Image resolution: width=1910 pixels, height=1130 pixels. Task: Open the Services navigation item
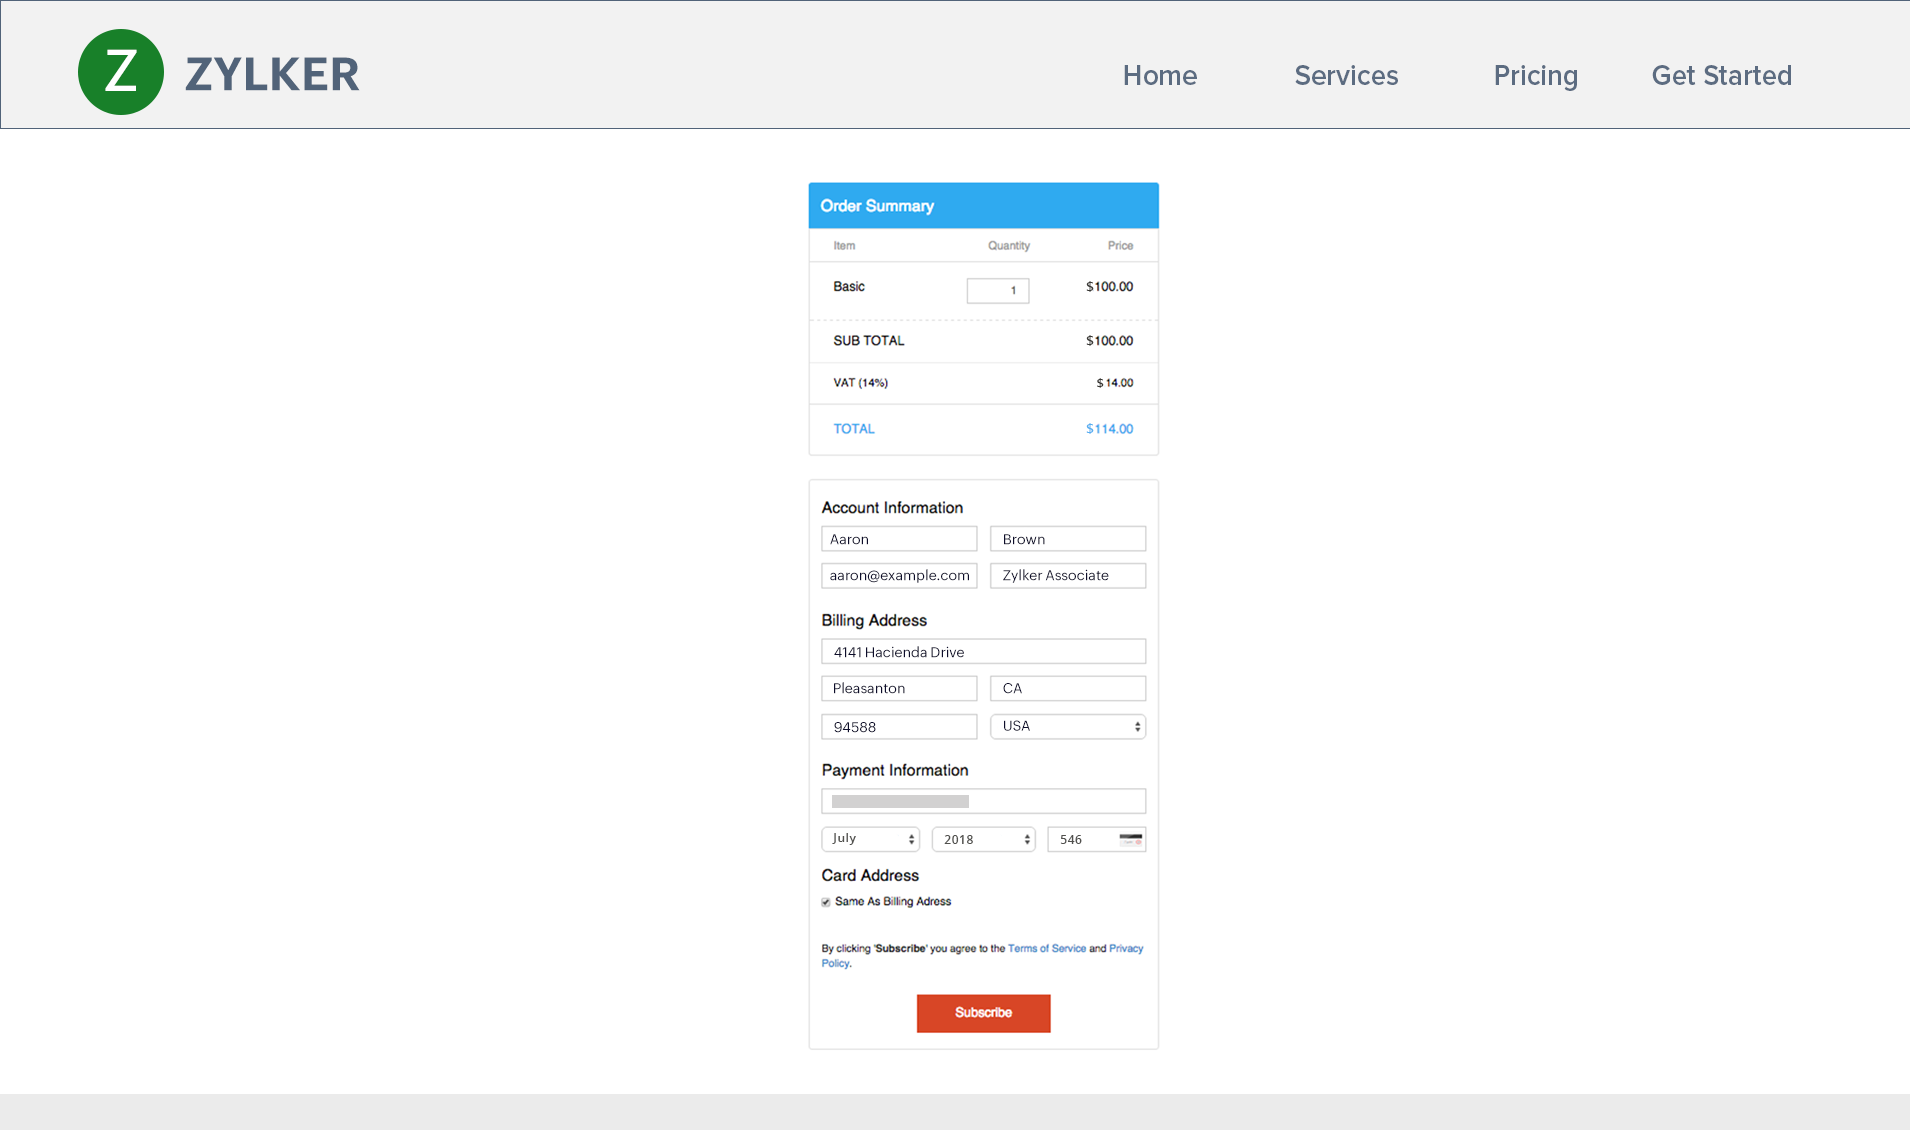tap(1346, 75)
